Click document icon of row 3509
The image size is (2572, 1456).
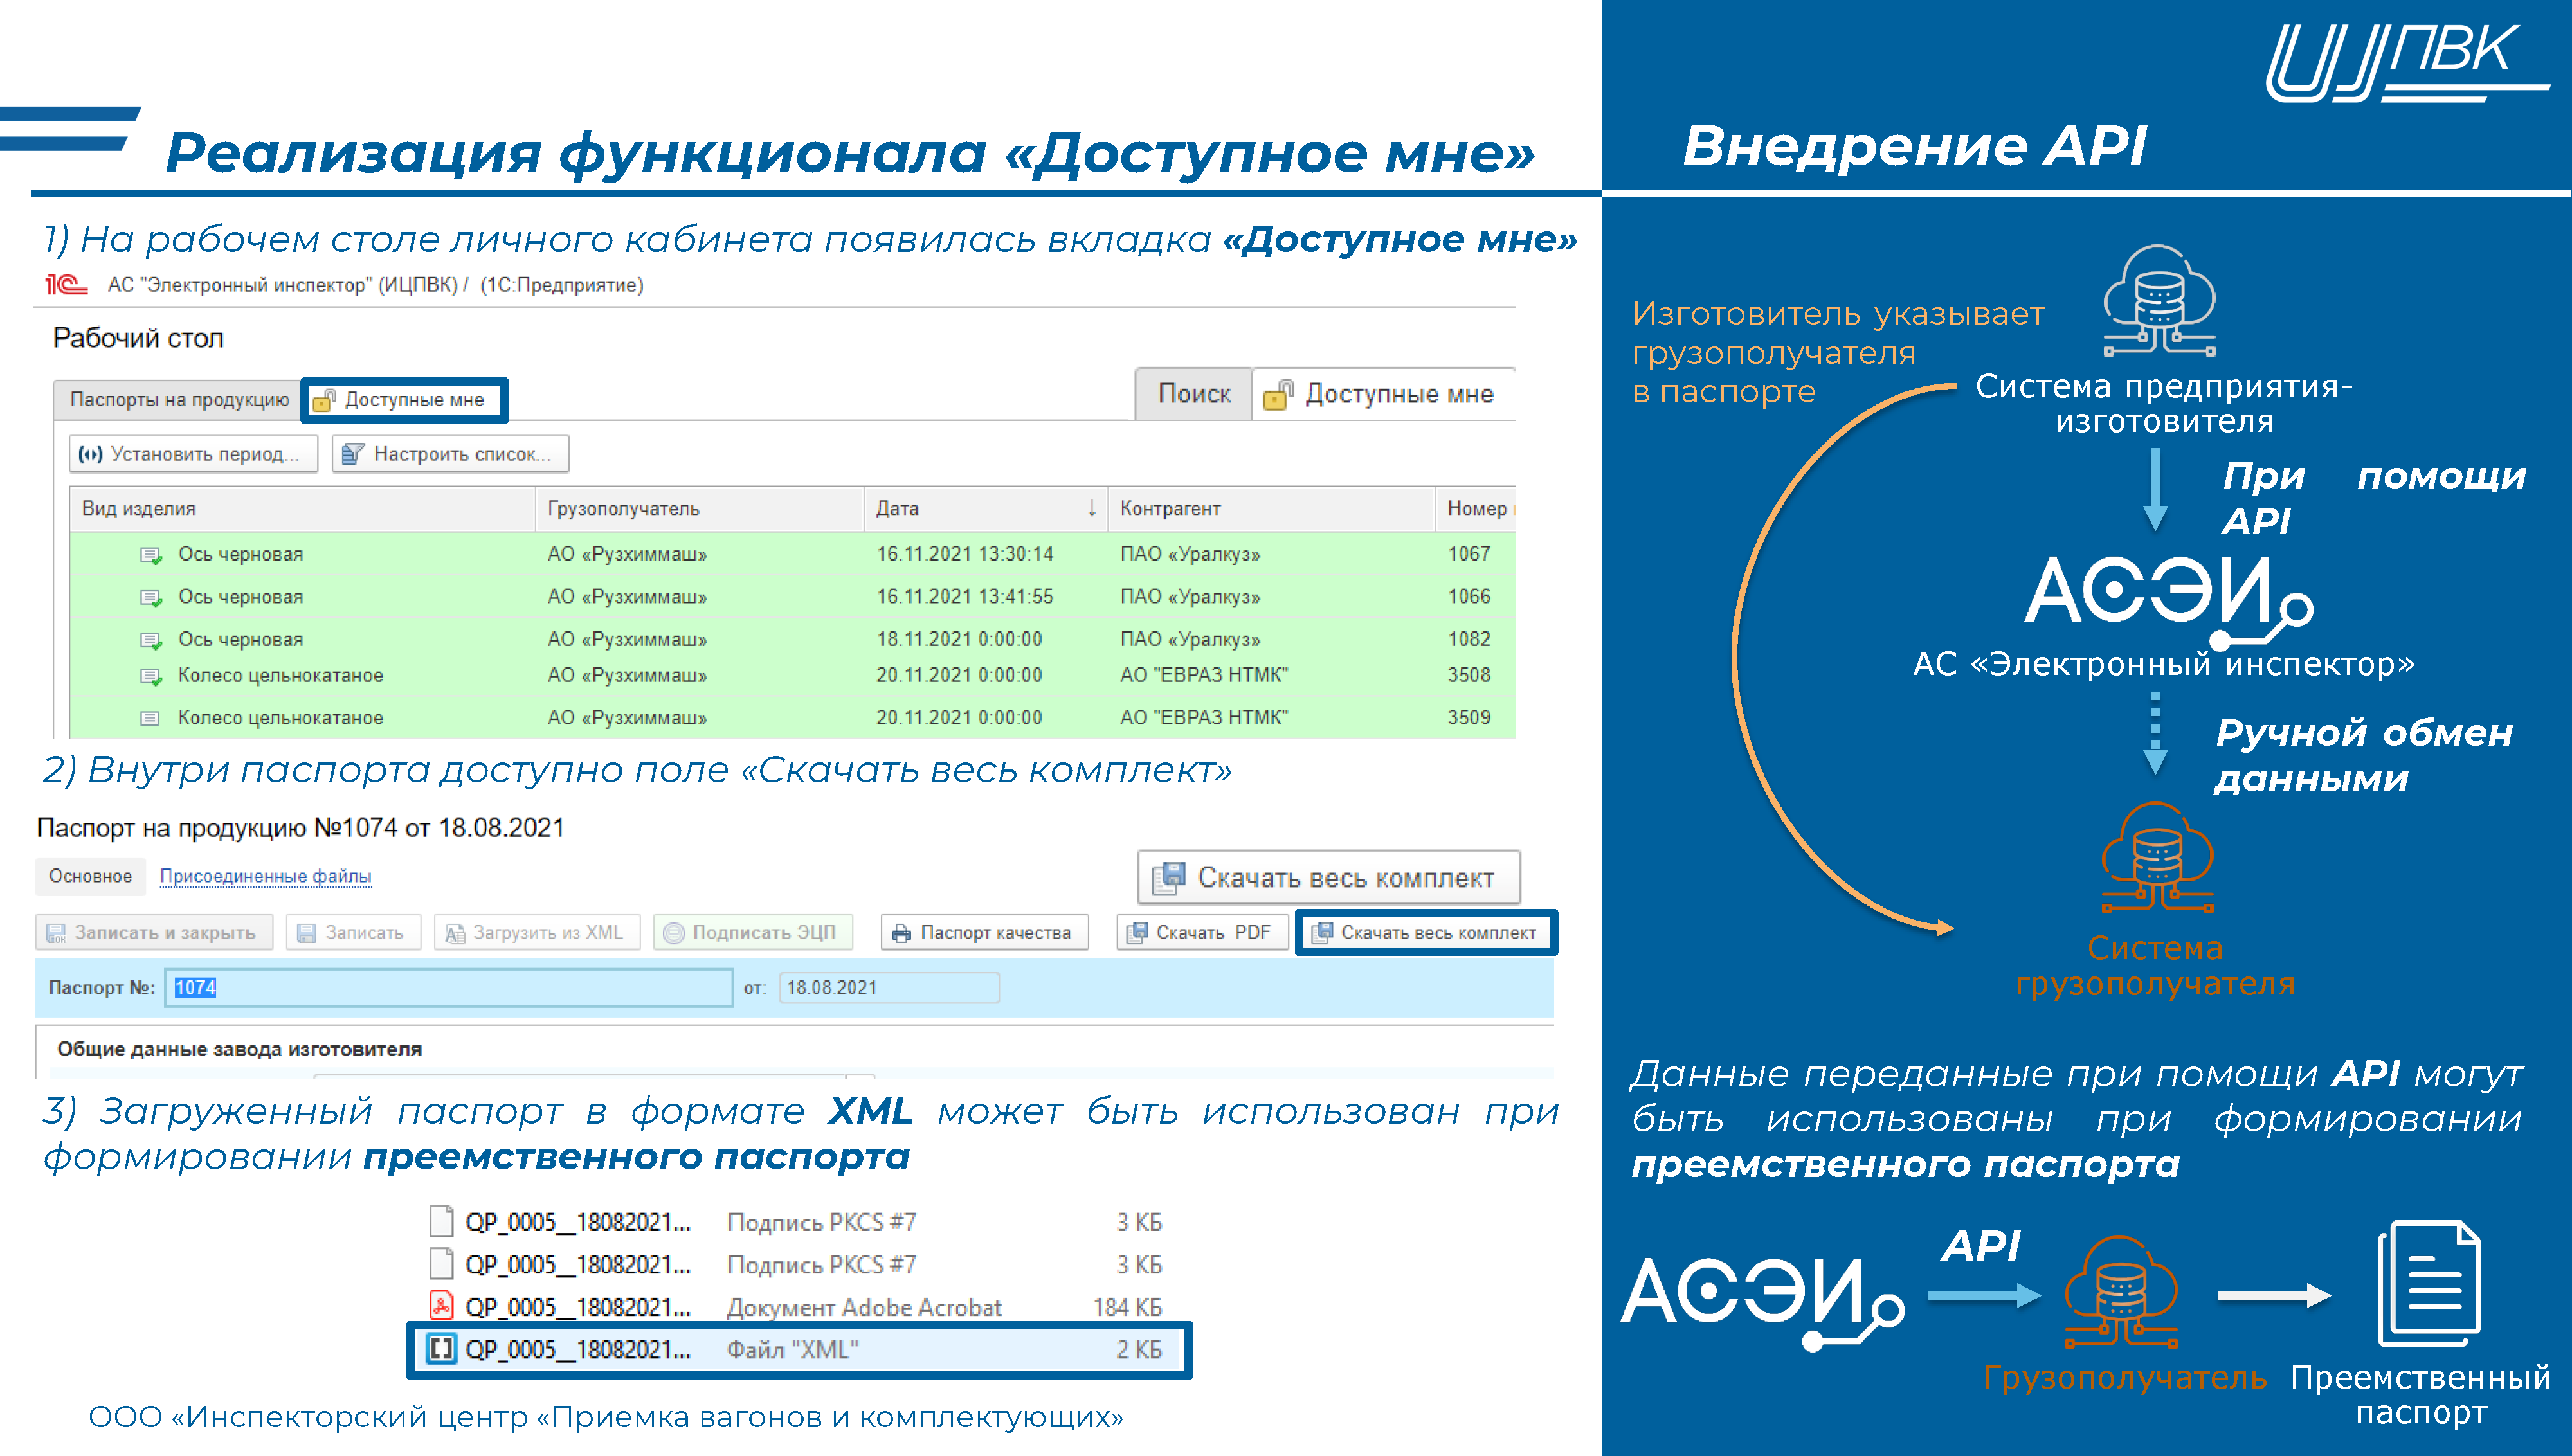point(150,718)
